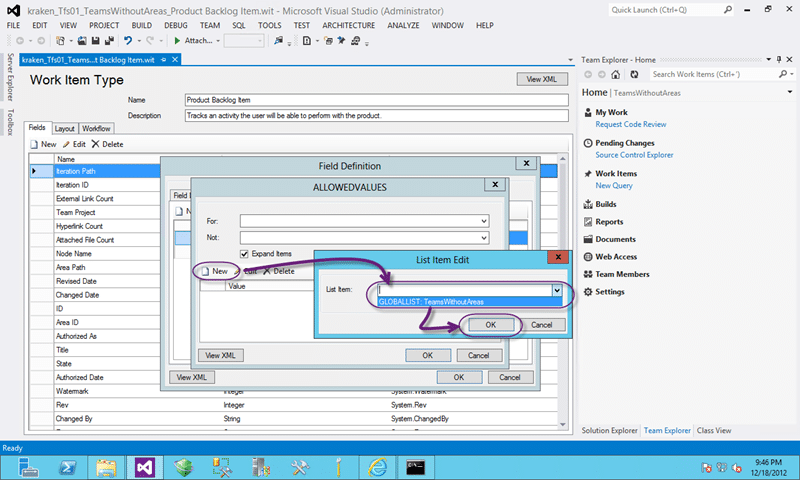Open the New Query link
The width and height of the screenshot is (800, 480).
click(614, 186)
